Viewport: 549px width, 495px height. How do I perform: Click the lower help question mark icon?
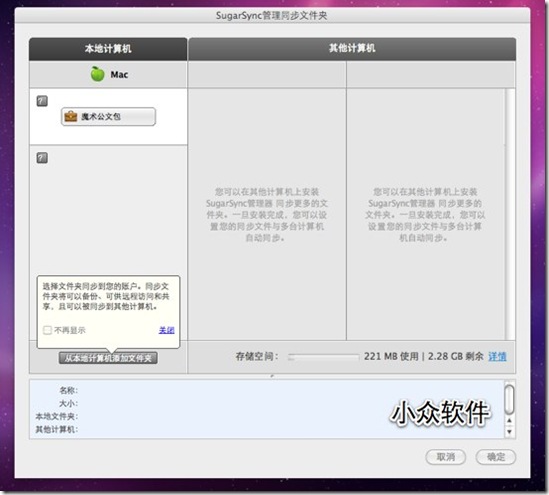click(42, 158)
